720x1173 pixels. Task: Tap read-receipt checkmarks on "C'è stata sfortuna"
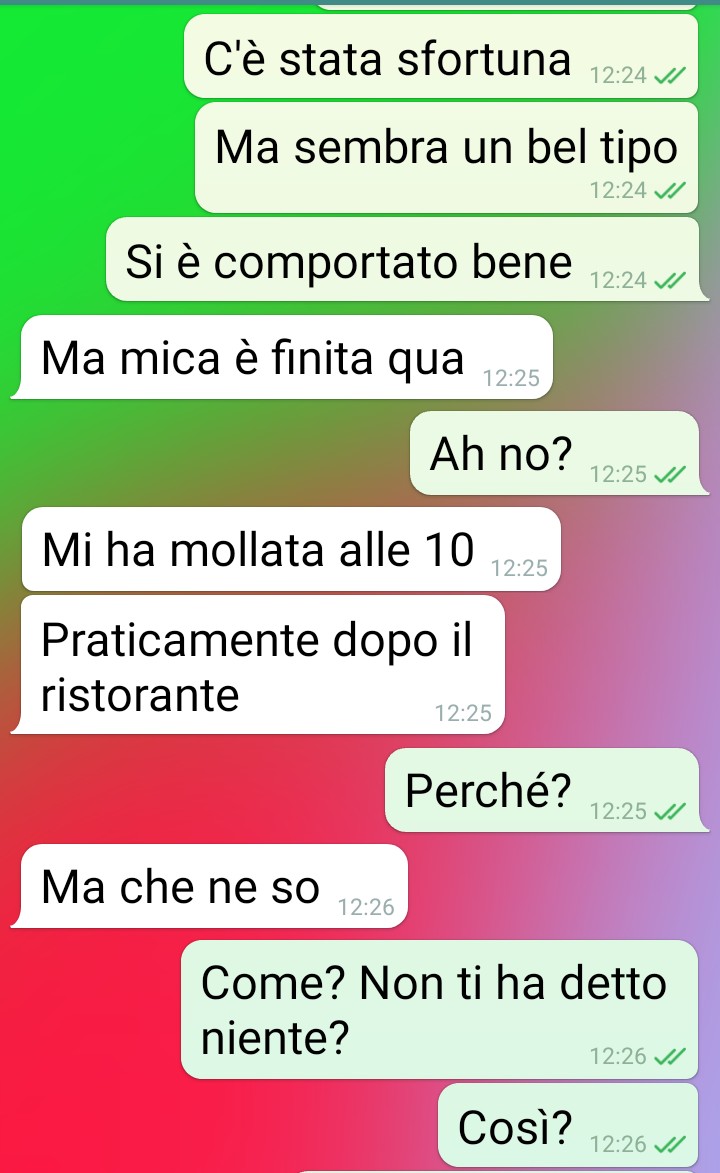670,76
